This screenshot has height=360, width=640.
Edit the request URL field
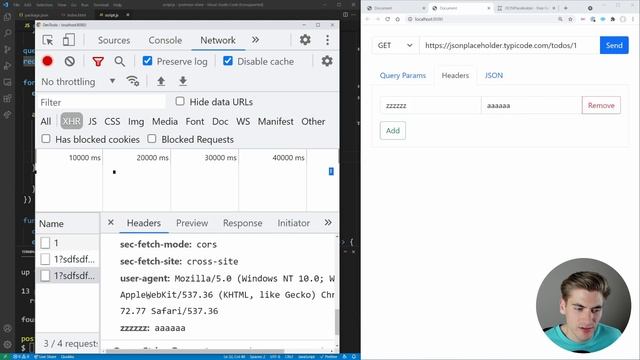[509, 45]
